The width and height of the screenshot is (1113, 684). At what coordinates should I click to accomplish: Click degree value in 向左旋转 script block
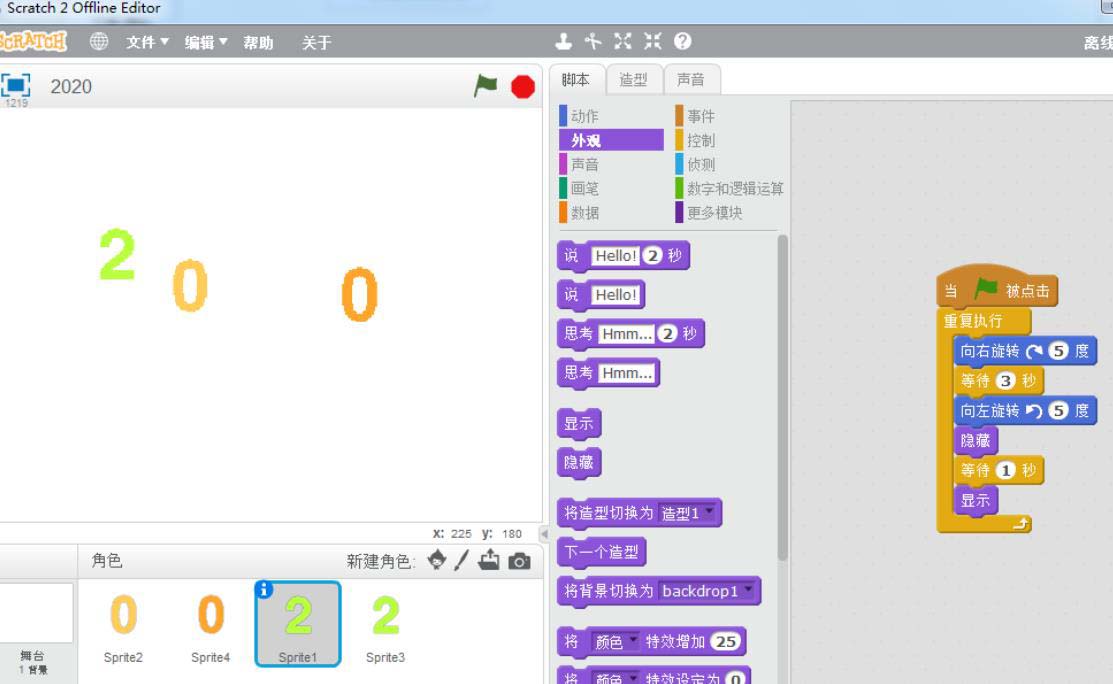coord(1058,410)
